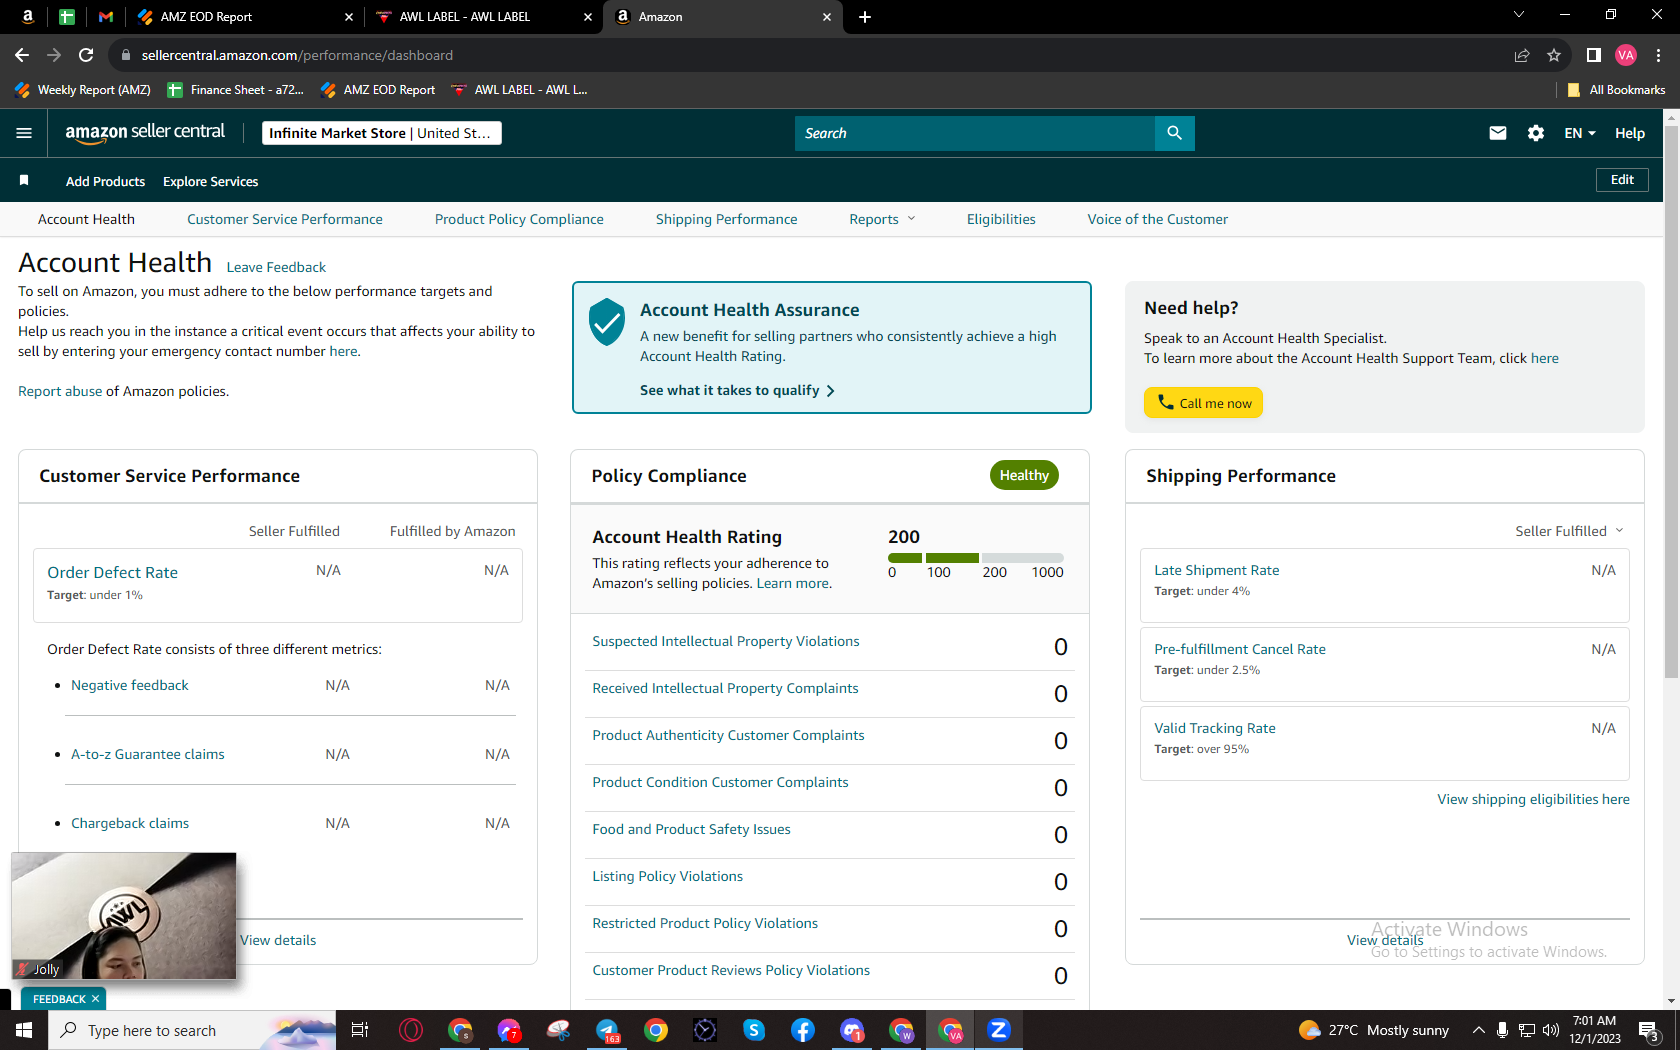Screen dimensions: 1680x1050
Task: Click the Leave Feedback link
Action: [x=276, y=267]
